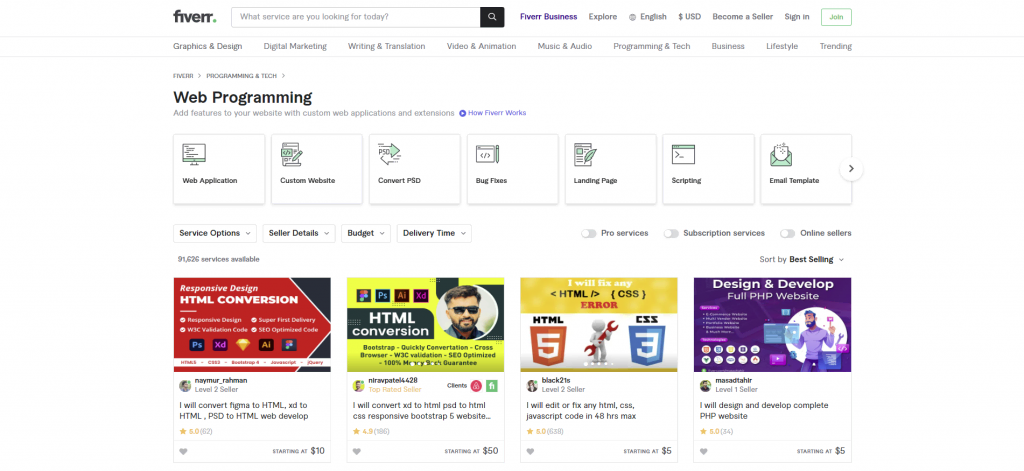Turn on the Online sellers filter
Viewport: 1024px width, 471px height.
tap(788, 233)
